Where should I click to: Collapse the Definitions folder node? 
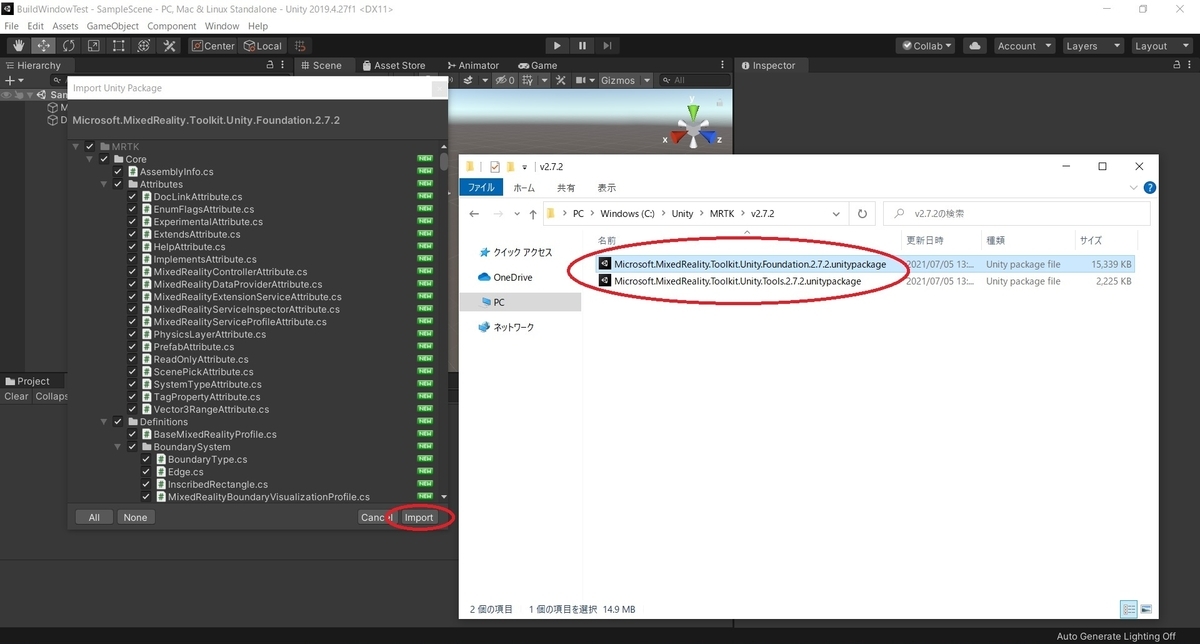(104, 422)
